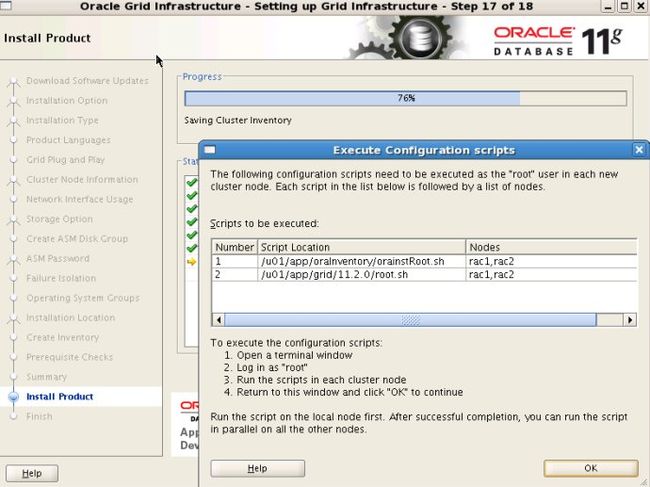Click number 2 cell in script table

point(235,274)
